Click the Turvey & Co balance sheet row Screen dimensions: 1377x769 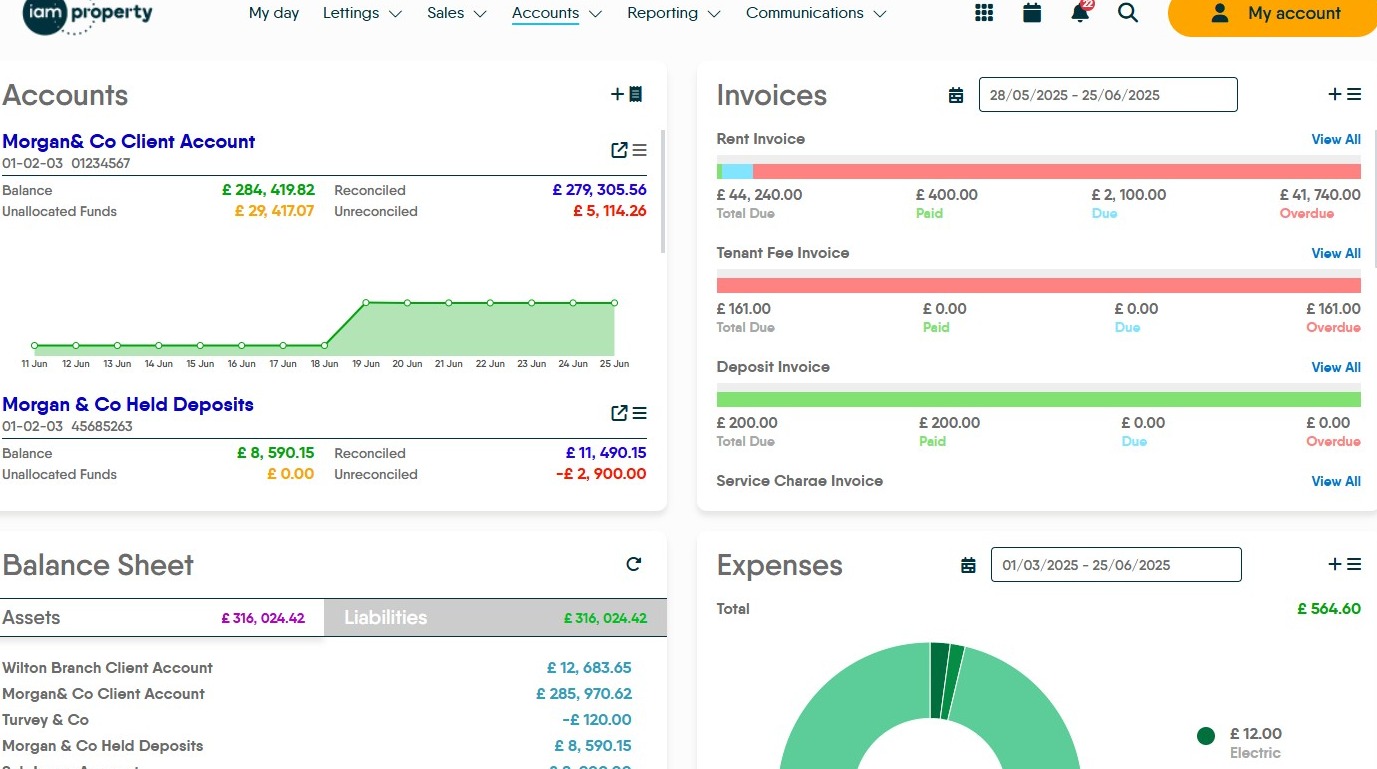pyautogui.click(x=317, y=720)
